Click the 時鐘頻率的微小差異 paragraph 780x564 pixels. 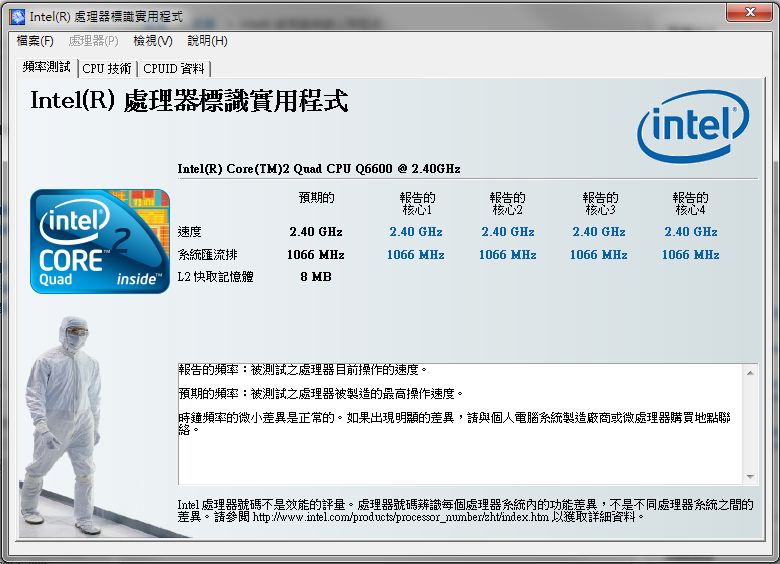[454, 423]
